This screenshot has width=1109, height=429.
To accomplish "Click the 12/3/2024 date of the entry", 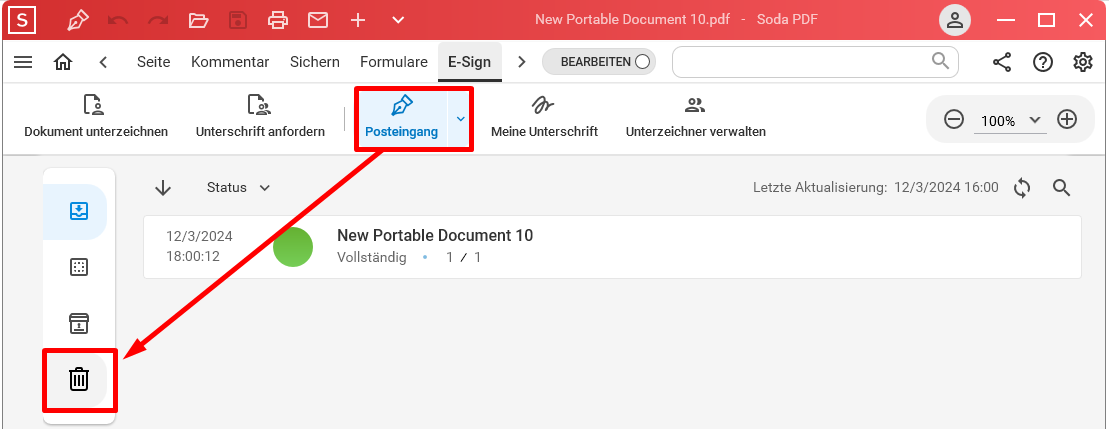I will point(199,236).
